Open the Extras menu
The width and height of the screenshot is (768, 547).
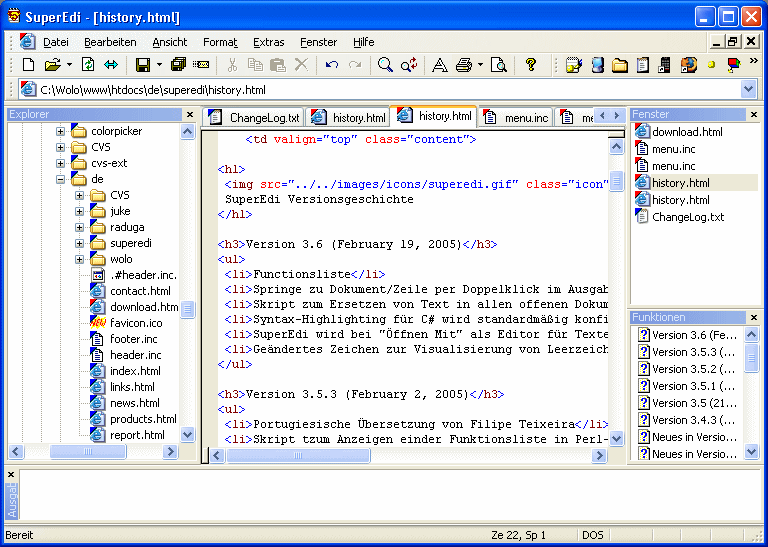[x=268, y=42]
